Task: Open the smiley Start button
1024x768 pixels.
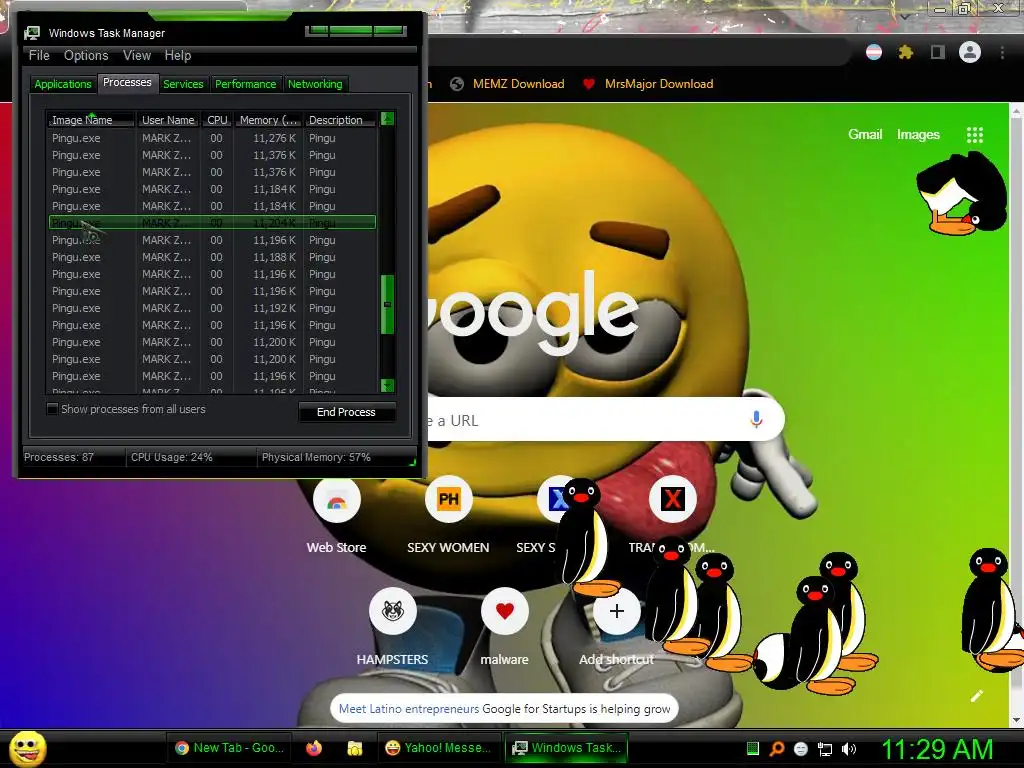Action: (27, 748)
